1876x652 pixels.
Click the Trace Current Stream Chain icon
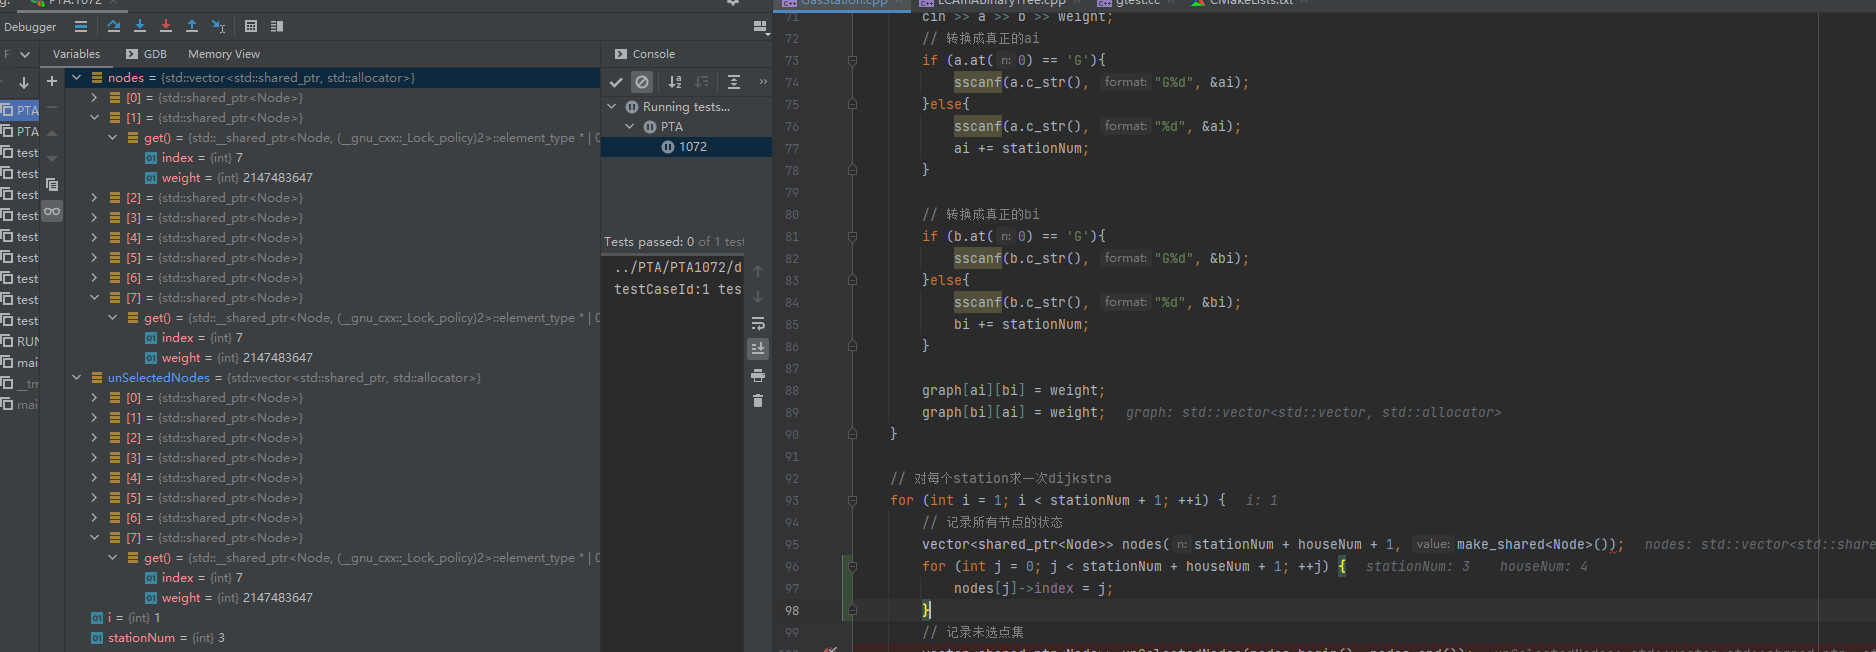coord(277,26)
